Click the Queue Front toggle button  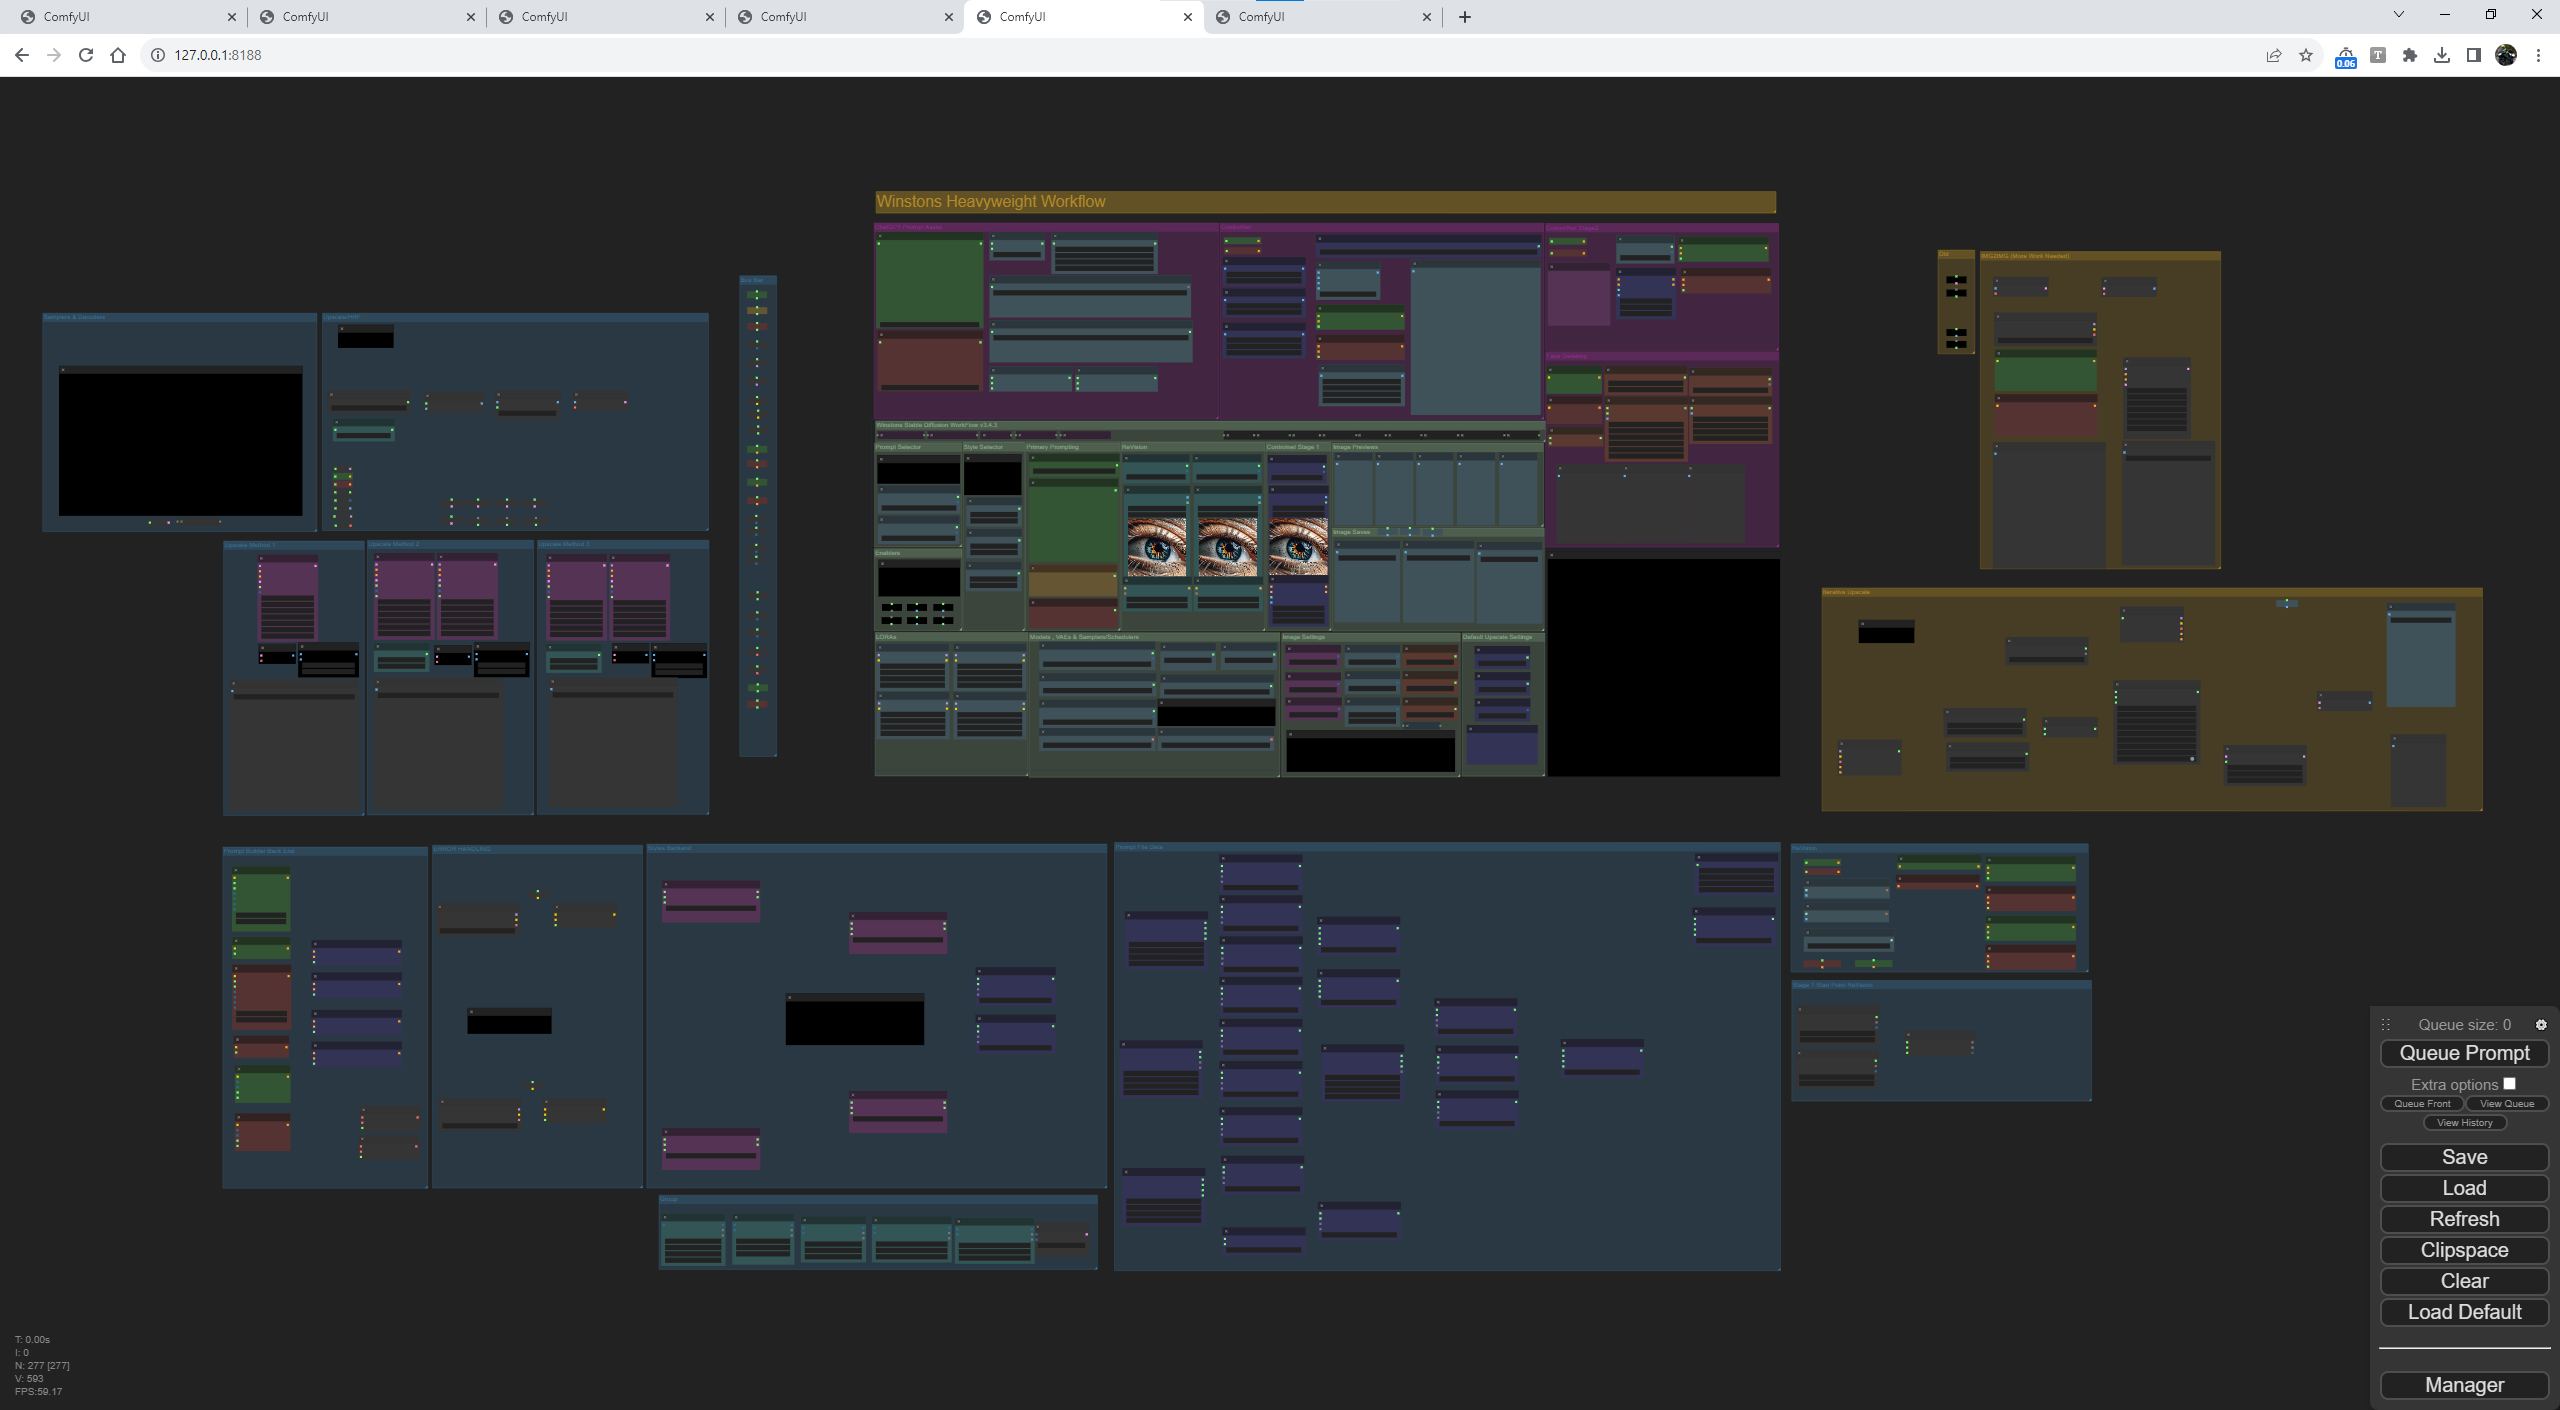pos(2421,1104)
